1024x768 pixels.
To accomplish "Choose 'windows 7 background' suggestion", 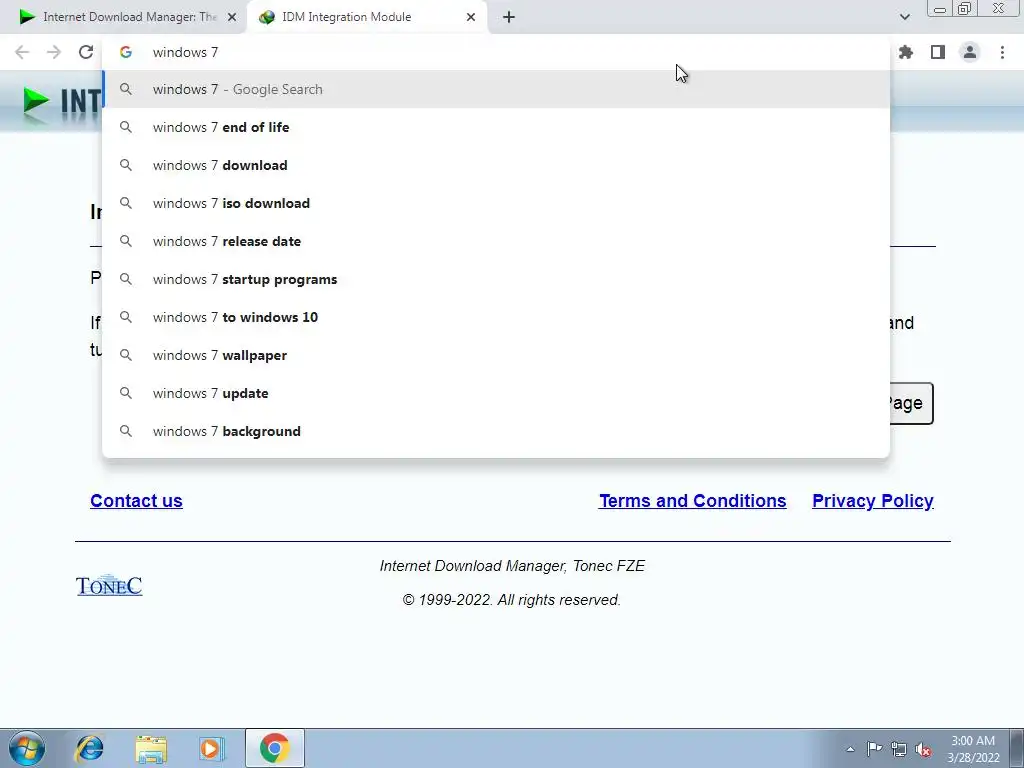I will click(x=496, y=431).
